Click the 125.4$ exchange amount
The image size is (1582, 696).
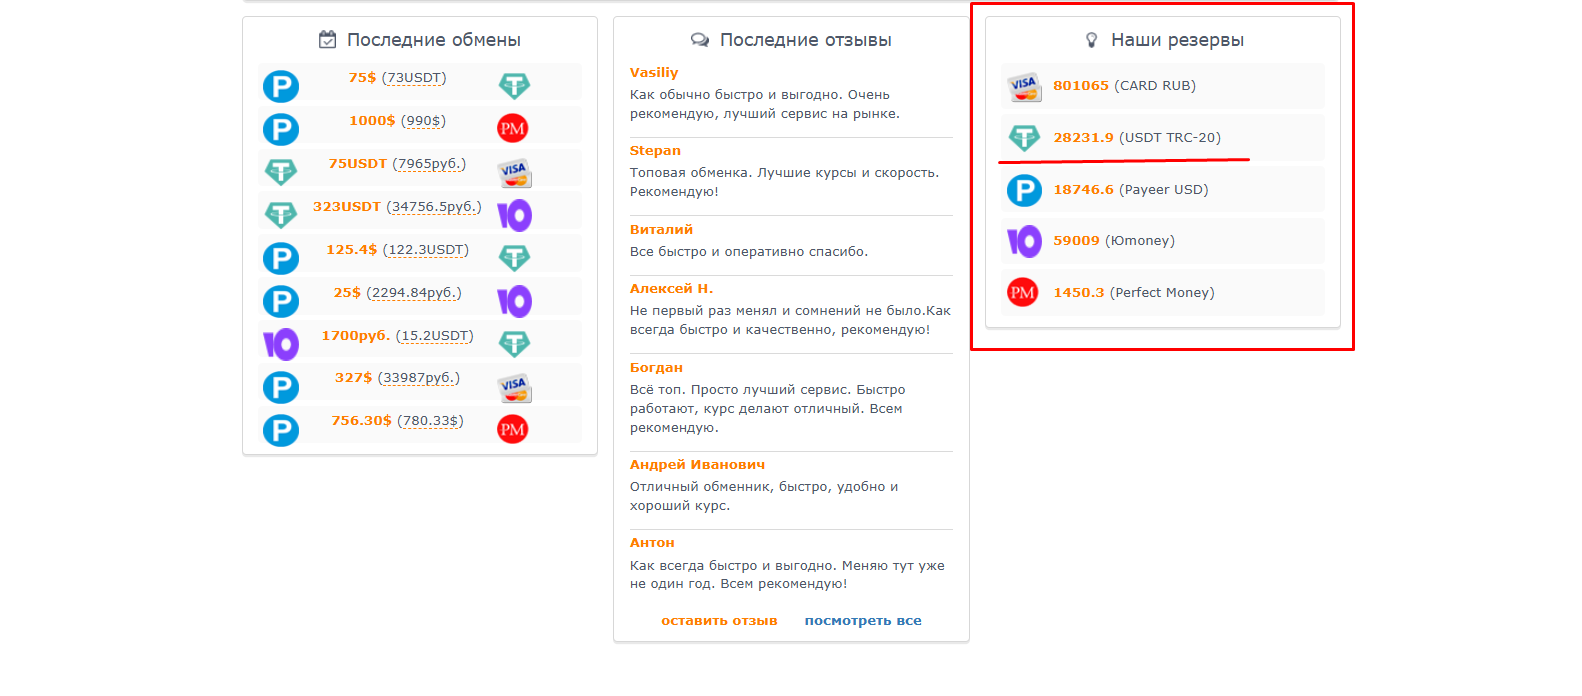[352, 250]
